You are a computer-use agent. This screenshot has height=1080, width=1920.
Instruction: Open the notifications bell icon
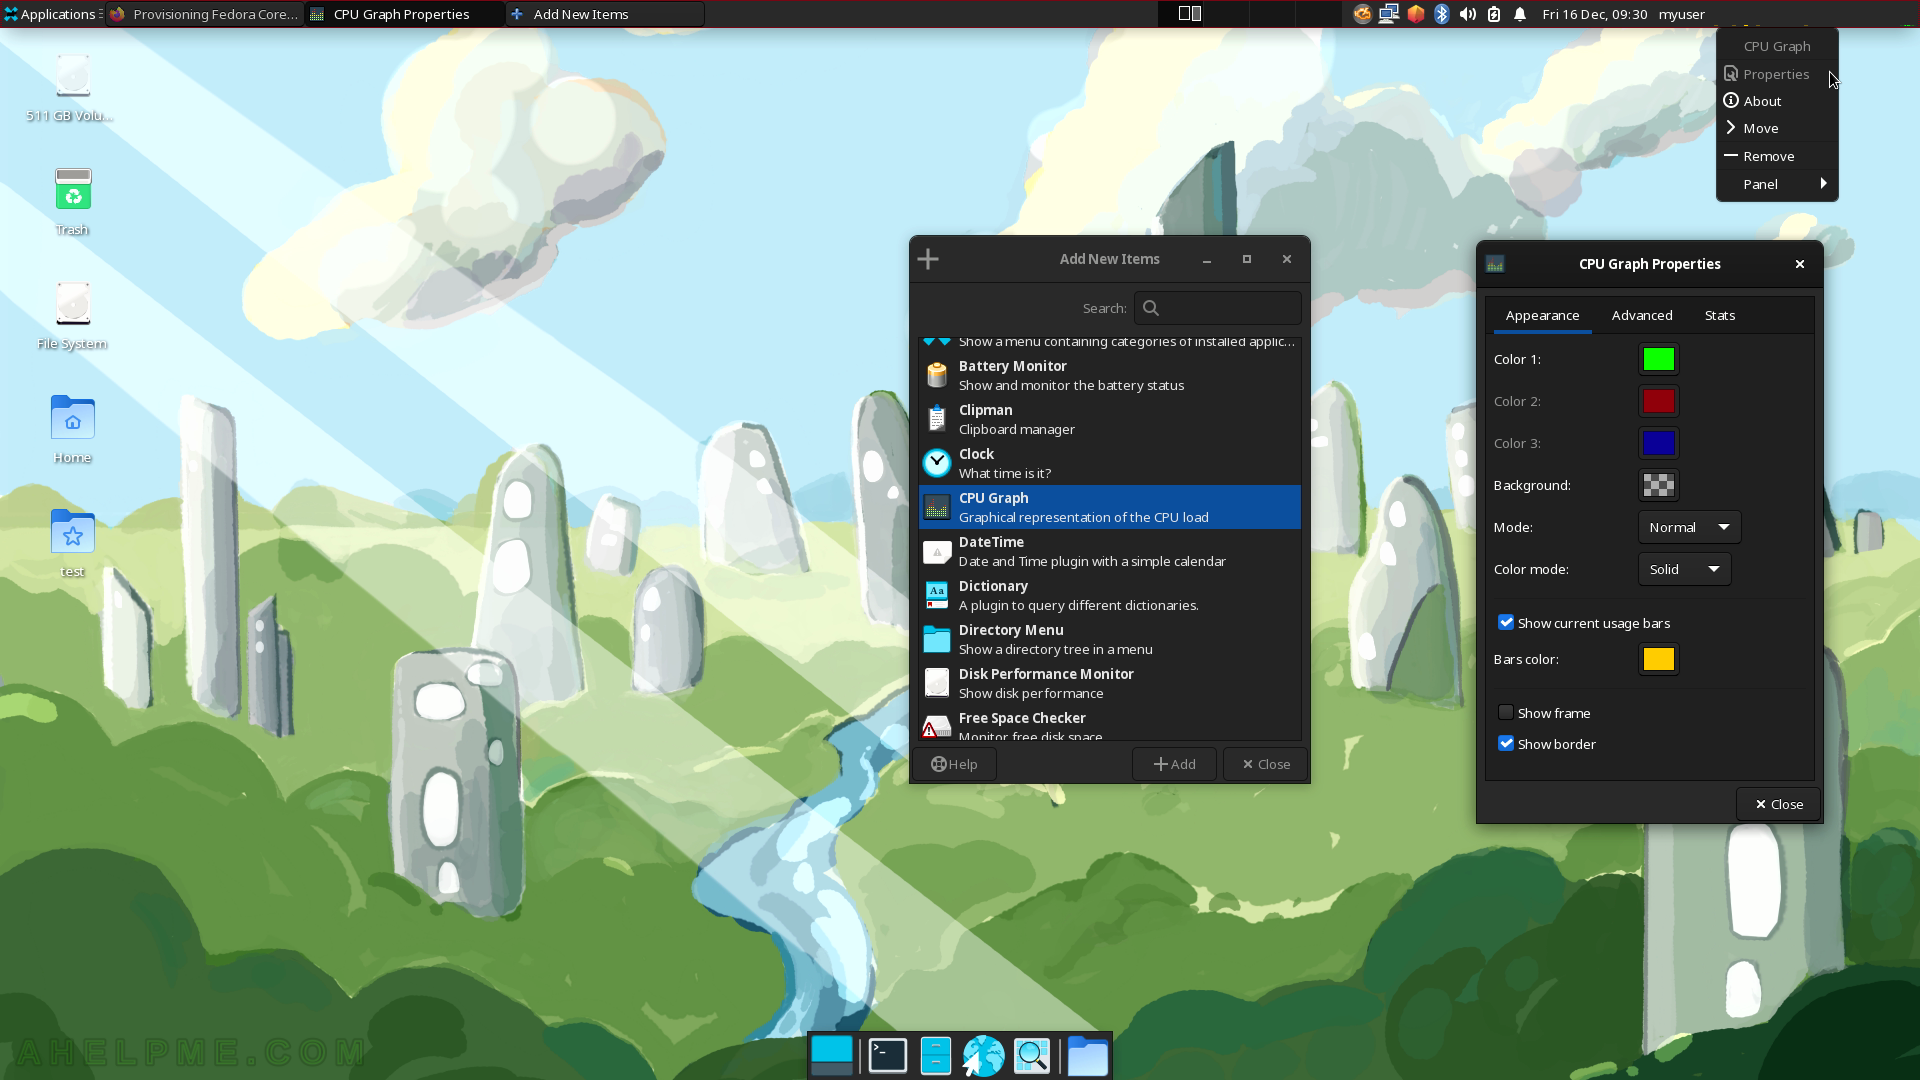click(1520, 14)
